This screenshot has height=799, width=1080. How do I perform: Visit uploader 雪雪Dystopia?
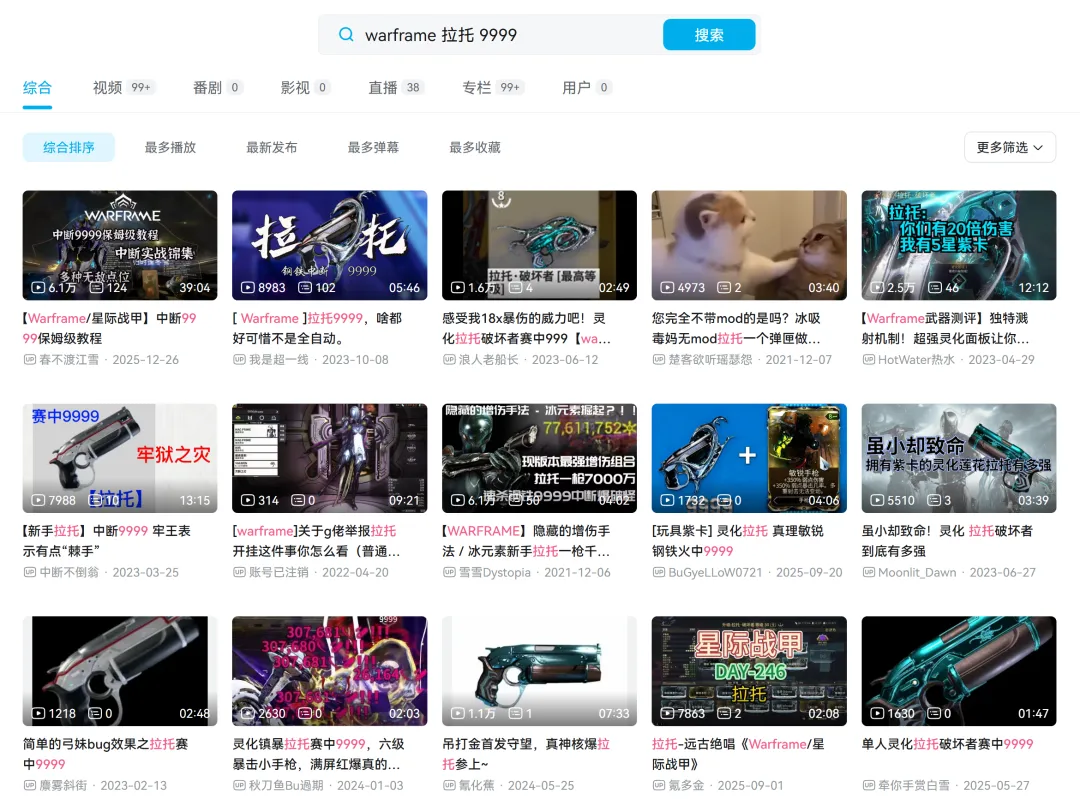495,572
